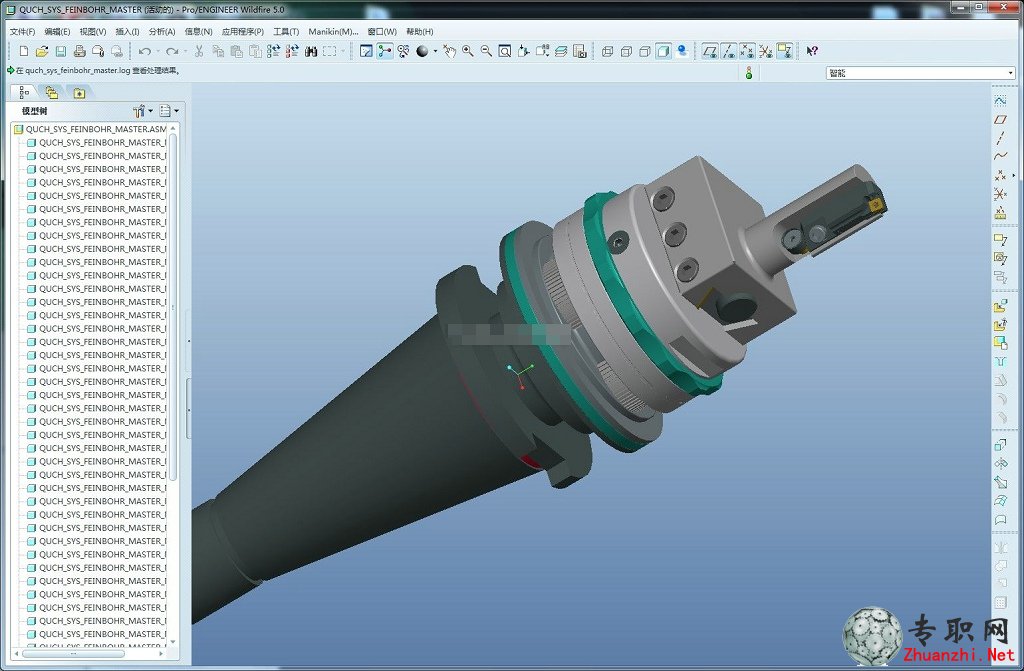The height and width of the screenshot is (671, 1024).
Task: Click the reorient view icon
Action: coord(524,51)
